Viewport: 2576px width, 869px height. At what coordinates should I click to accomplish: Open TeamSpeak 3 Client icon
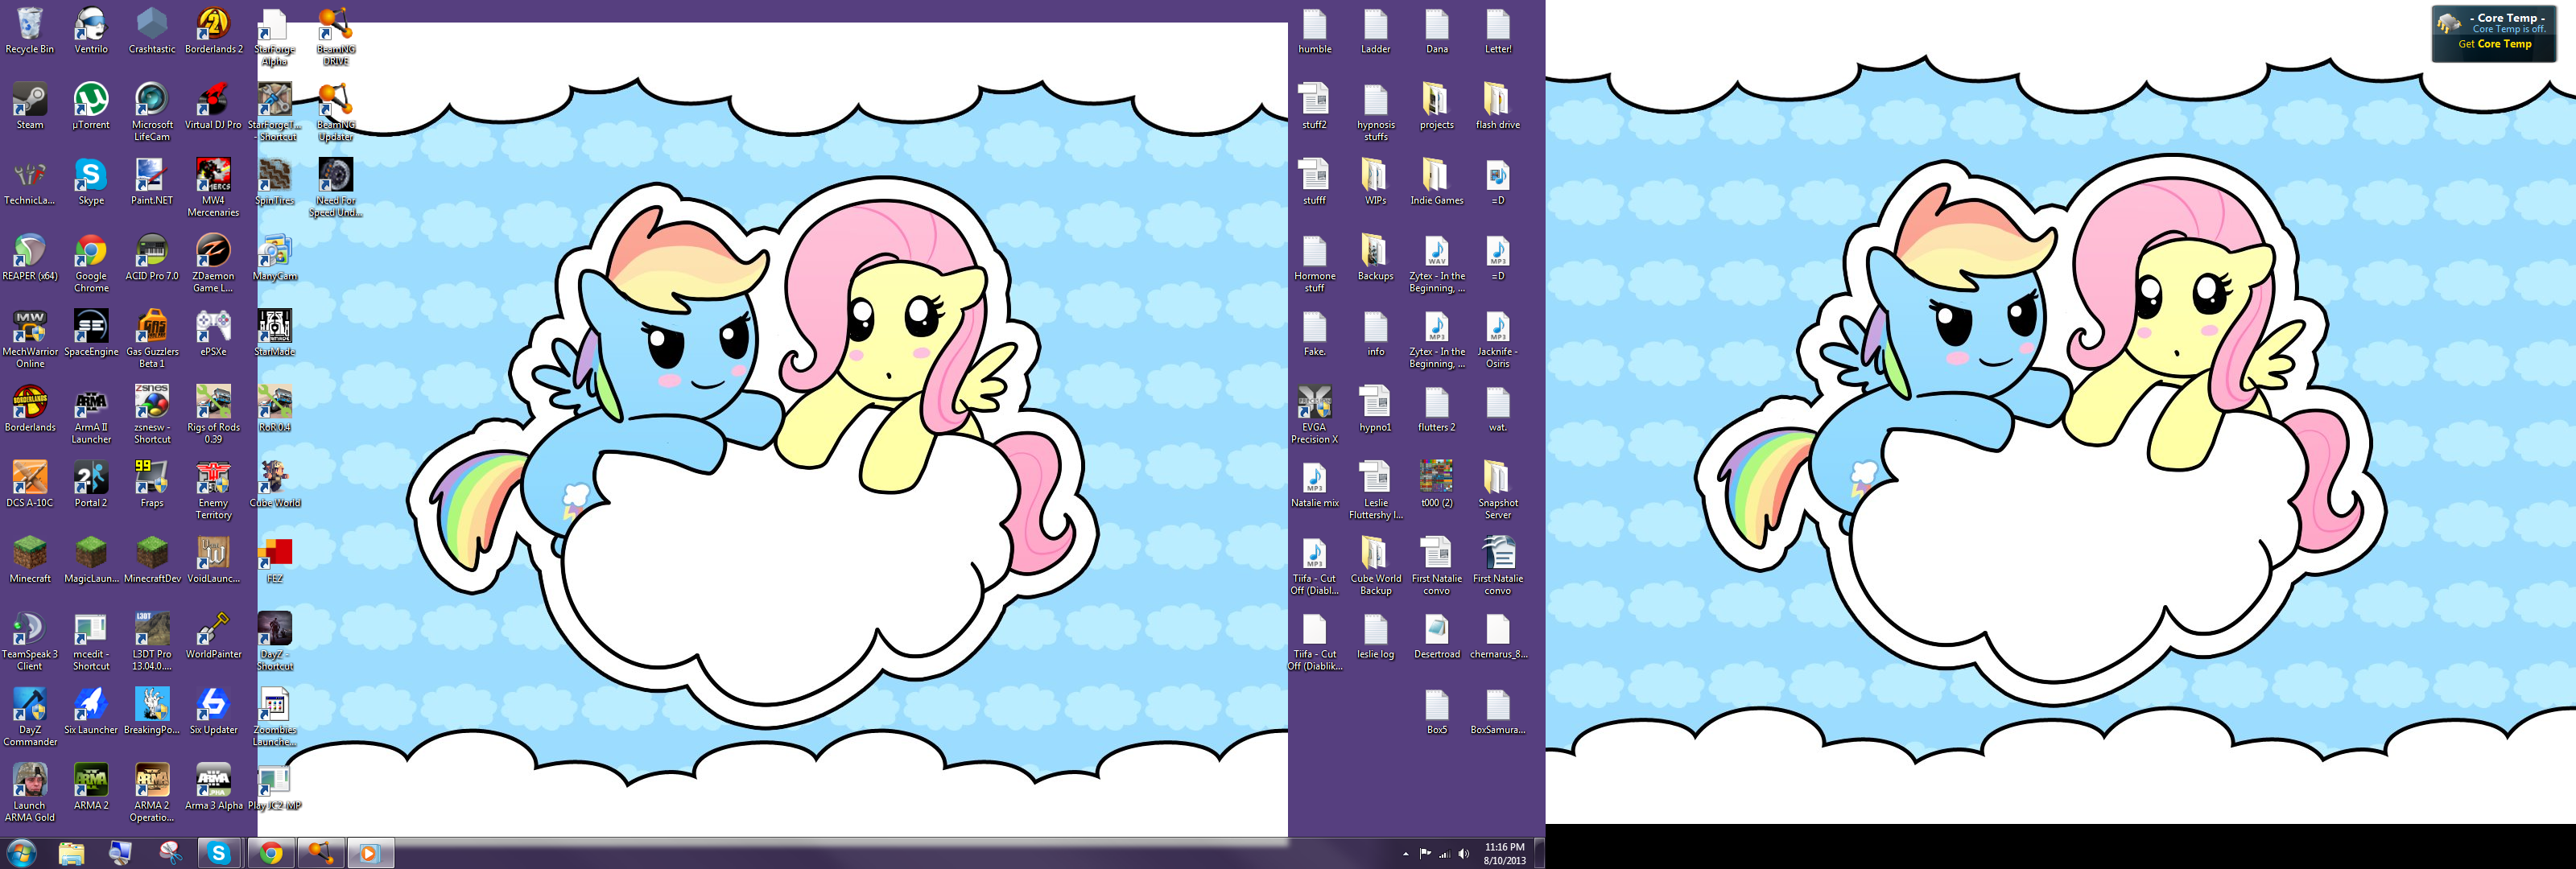30,642
